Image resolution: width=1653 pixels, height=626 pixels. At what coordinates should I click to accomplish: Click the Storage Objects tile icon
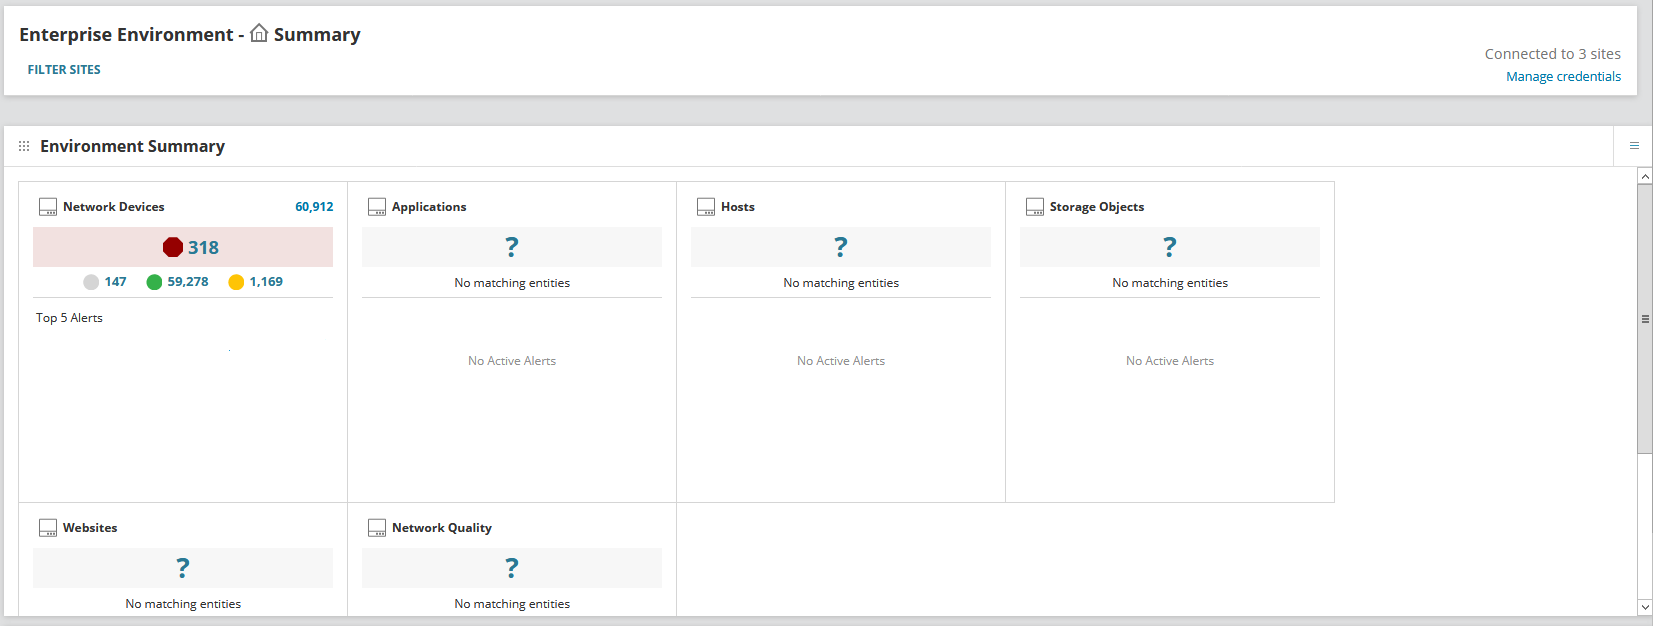(x=1035, y=207)
